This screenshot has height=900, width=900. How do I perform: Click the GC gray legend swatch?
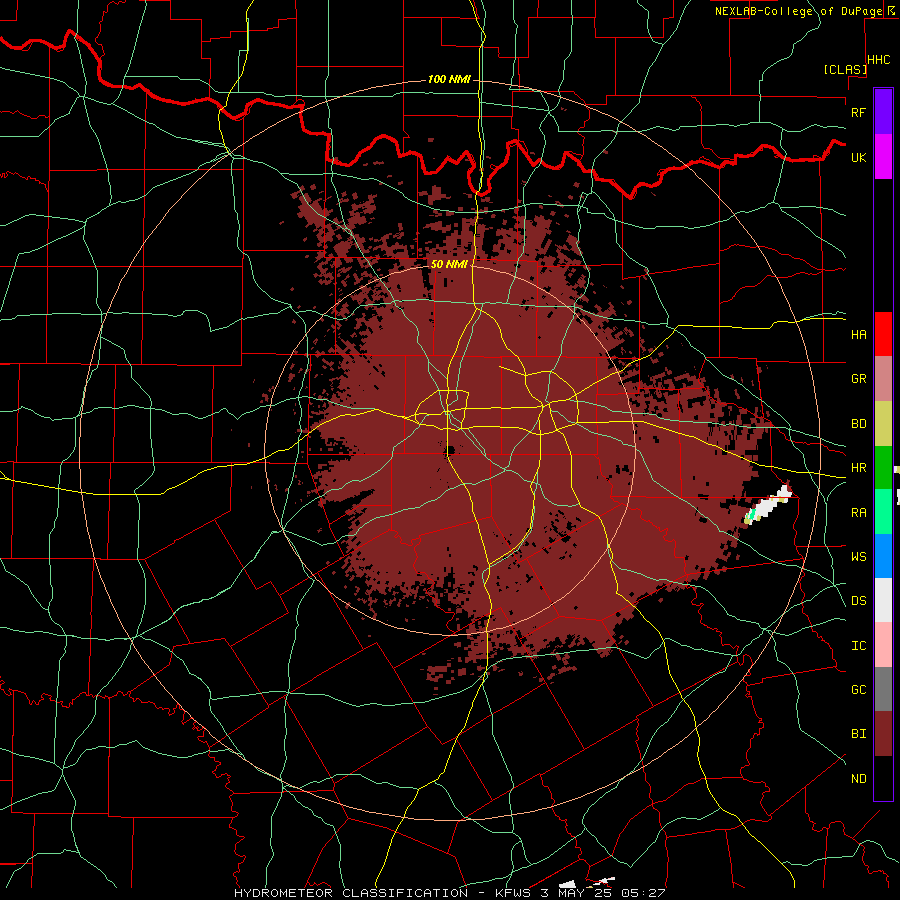coord(883,689)
